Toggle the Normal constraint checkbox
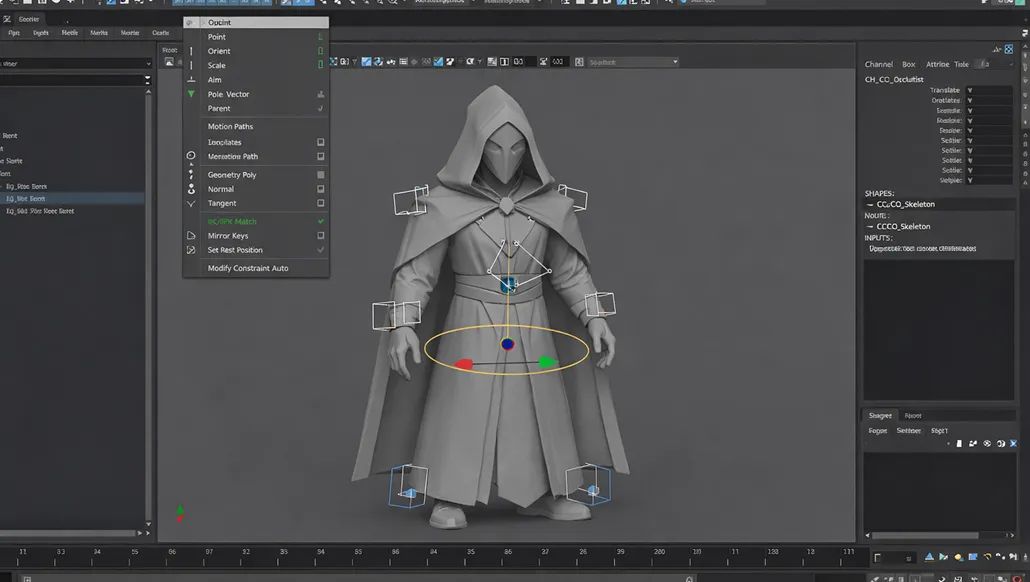The image size is (1030, 582). click(x=320, y=189)
